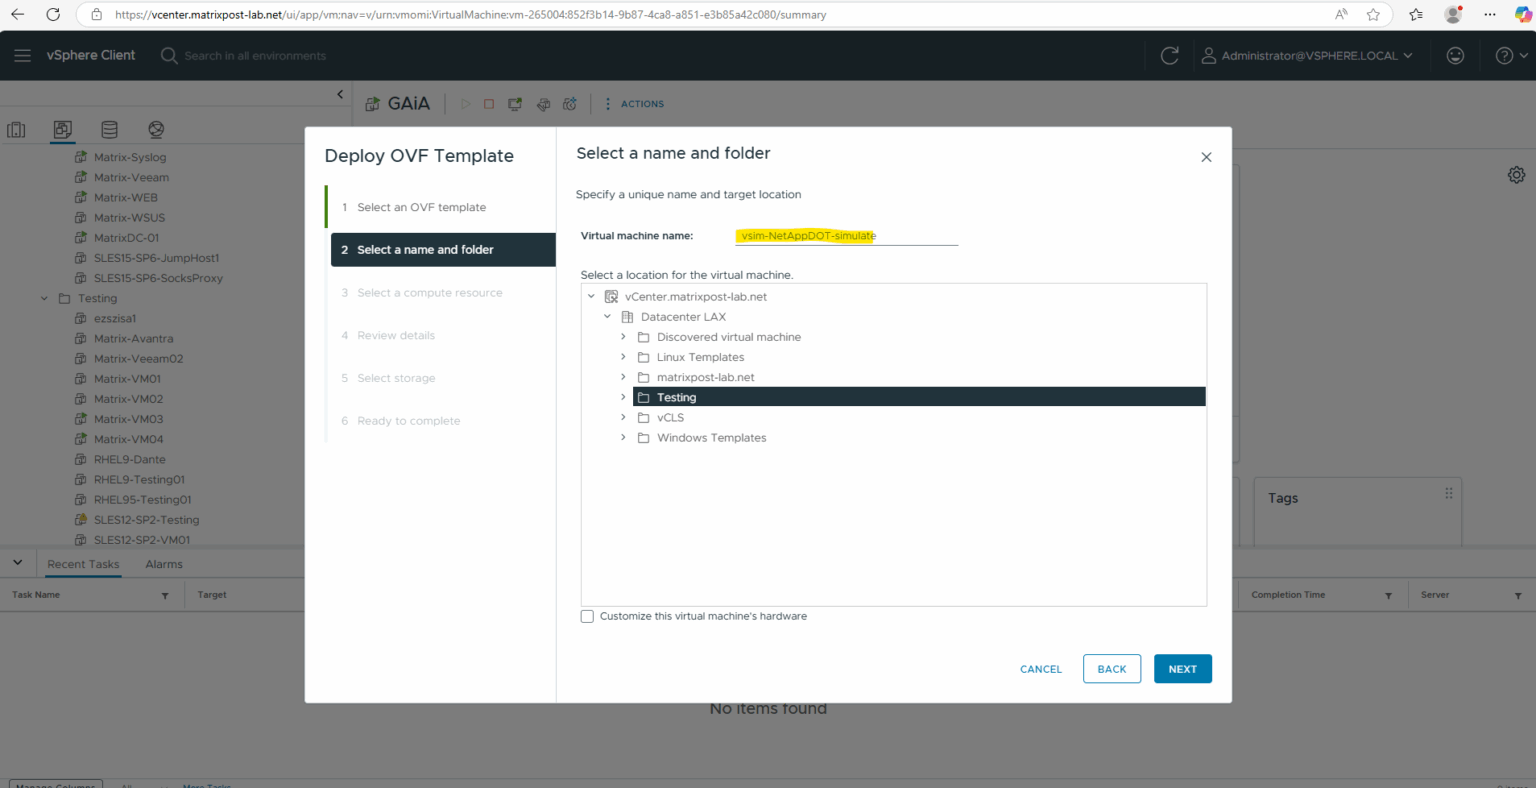Collapse the Datacenter LAX node

tap(606, 316)
